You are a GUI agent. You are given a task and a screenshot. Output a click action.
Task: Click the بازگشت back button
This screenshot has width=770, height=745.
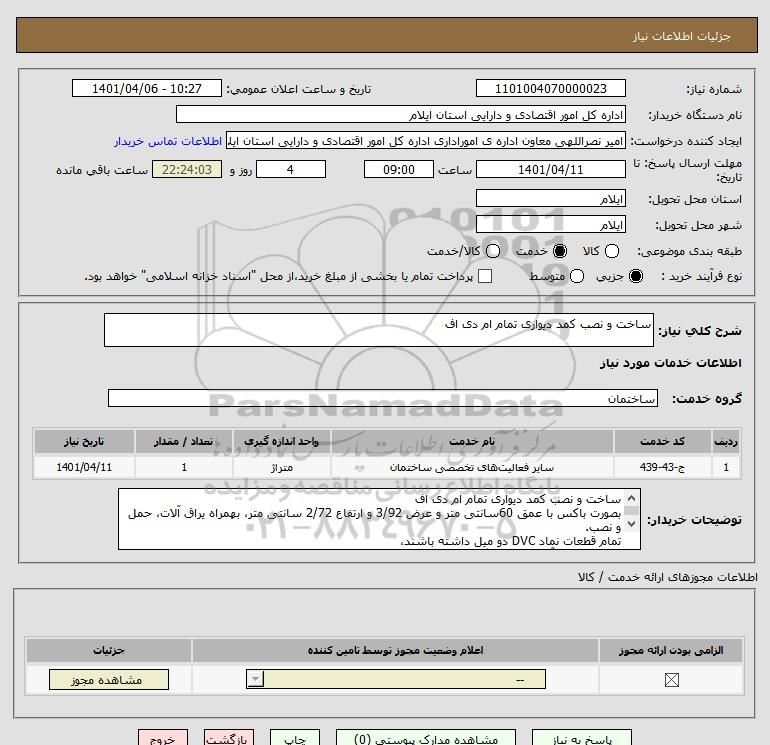pyautogui.click(x=229, y=738)
